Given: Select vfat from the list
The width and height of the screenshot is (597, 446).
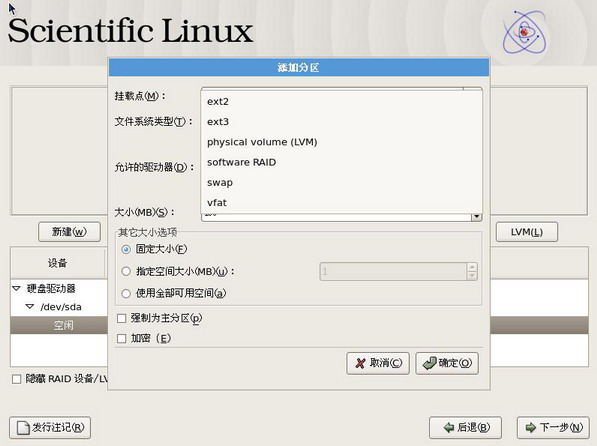Looking at the screenshot, I should 341,203.
